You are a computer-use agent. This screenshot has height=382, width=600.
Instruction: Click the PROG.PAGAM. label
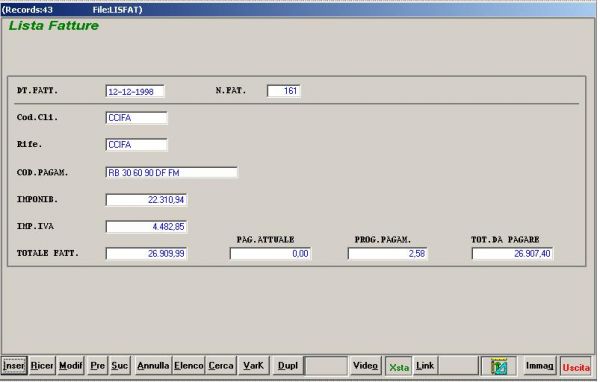382,240
